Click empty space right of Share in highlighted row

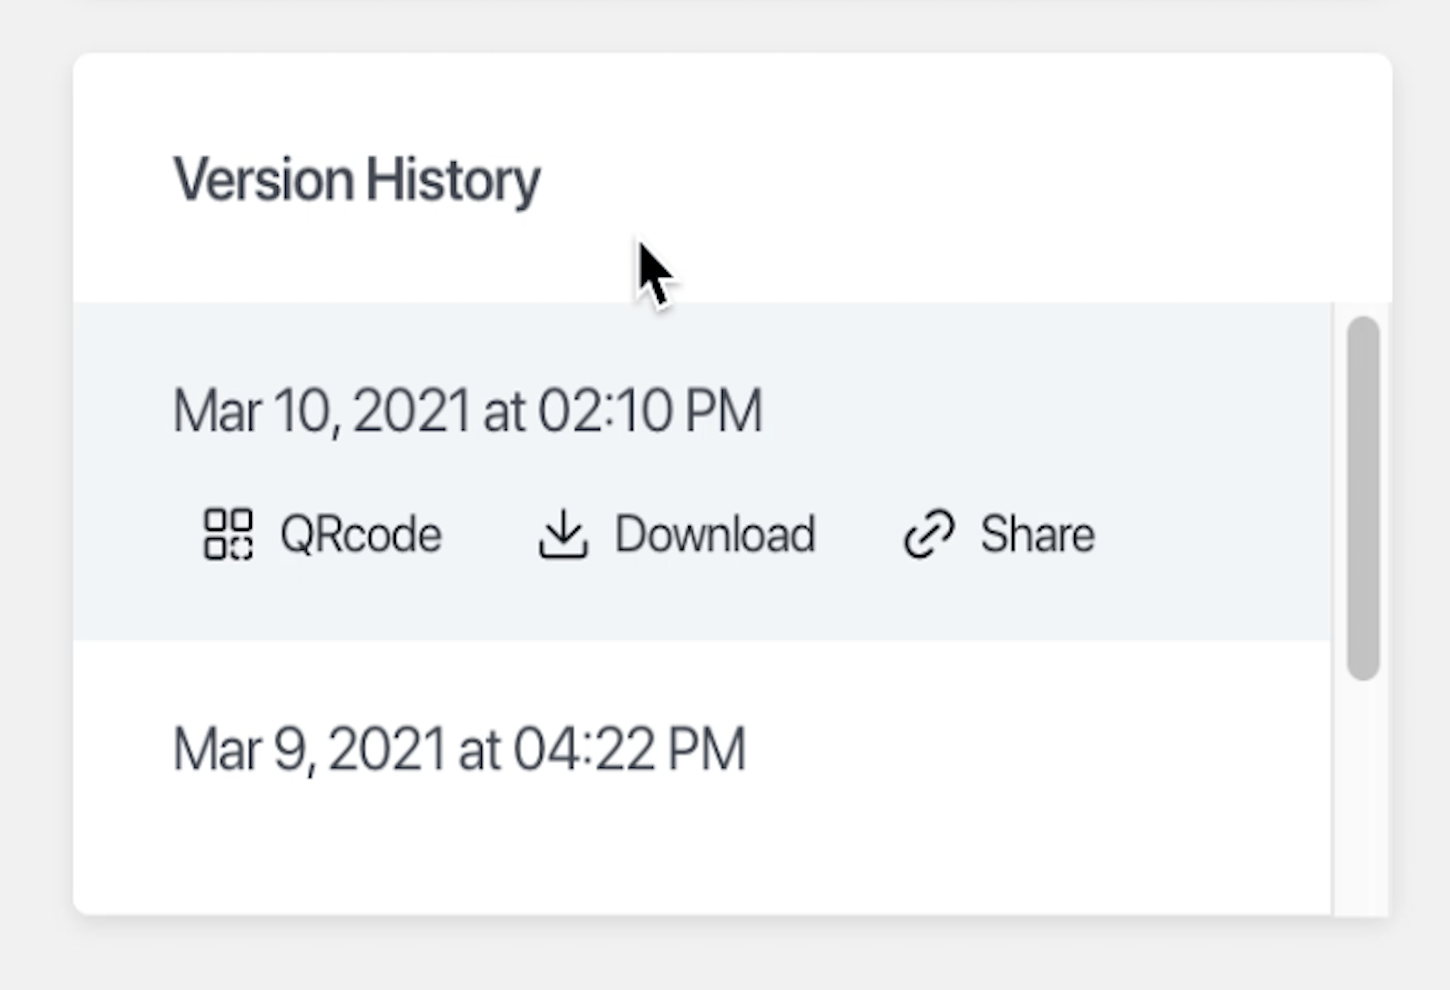(1210, 534)
